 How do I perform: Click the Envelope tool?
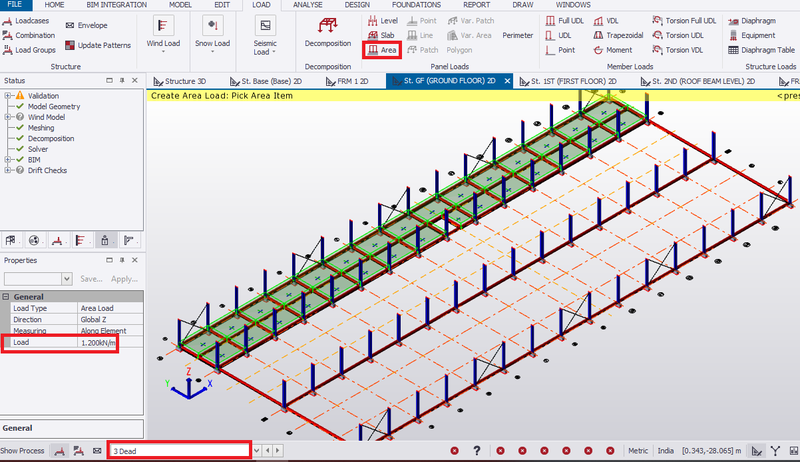[x=86, y=25]
